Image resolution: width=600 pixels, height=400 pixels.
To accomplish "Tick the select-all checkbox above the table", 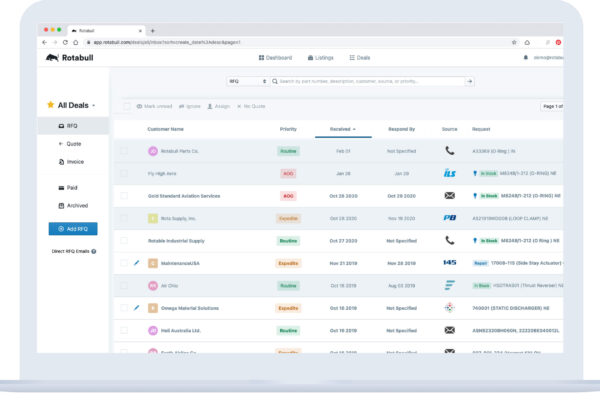I will tap(125, 105).
